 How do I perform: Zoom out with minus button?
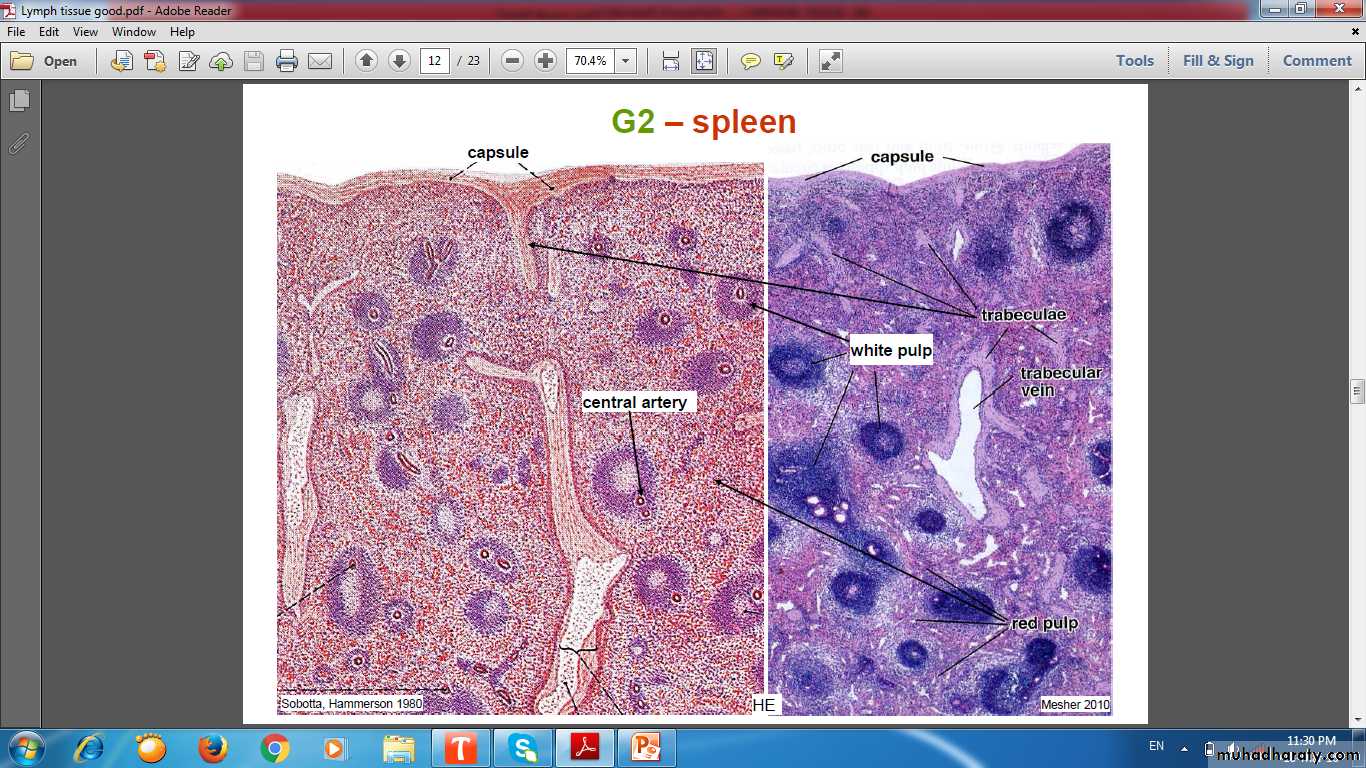pos(512,61)
